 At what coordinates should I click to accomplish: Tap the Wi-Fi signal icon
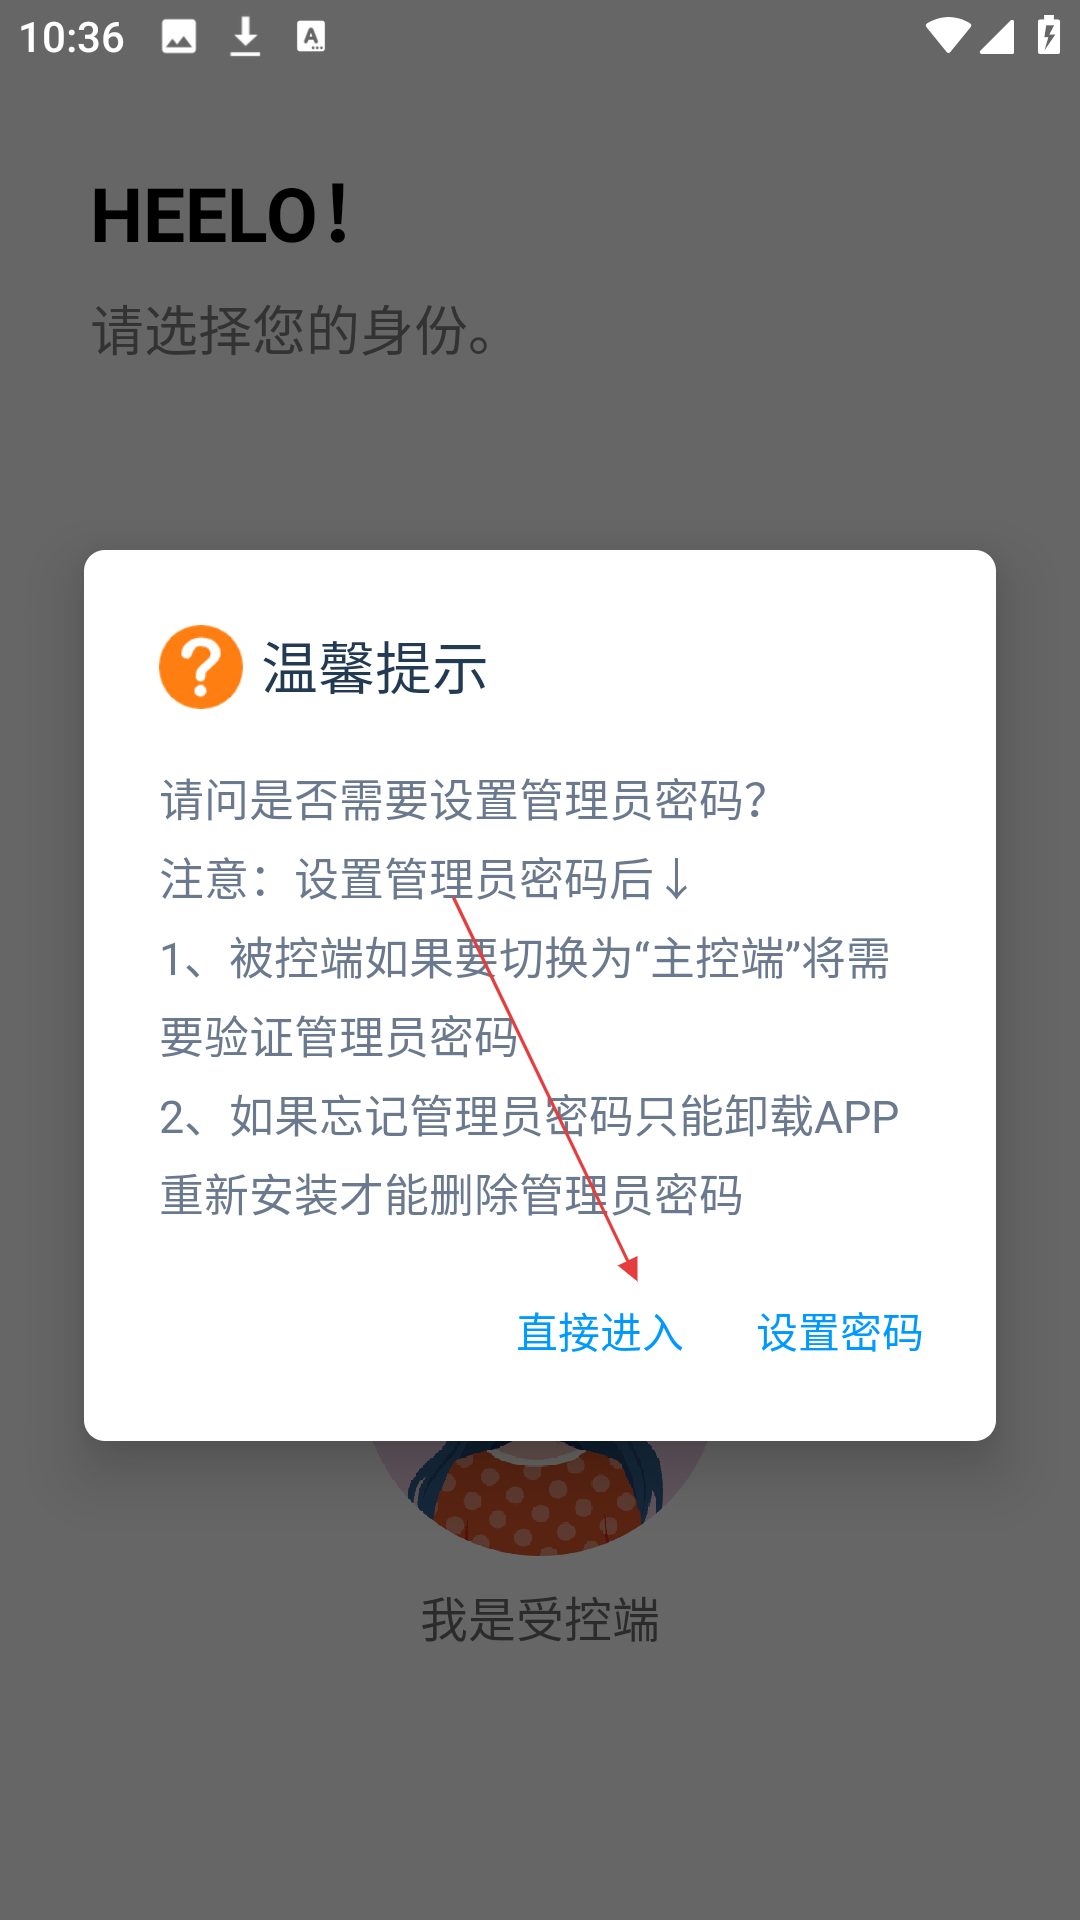pyautogui.click(x=947, y=36)
